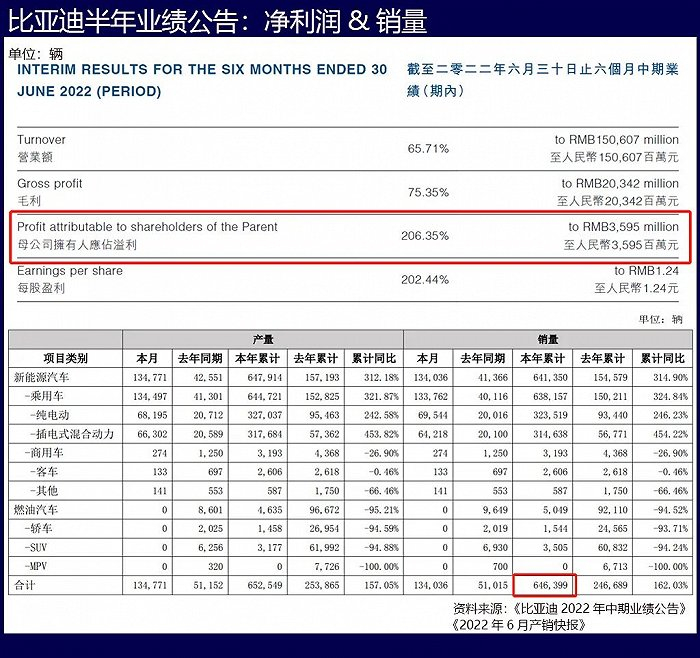Select the 65.71% turnover growth figure
This screenshot has width=700, height=658.
pos(428,149)
